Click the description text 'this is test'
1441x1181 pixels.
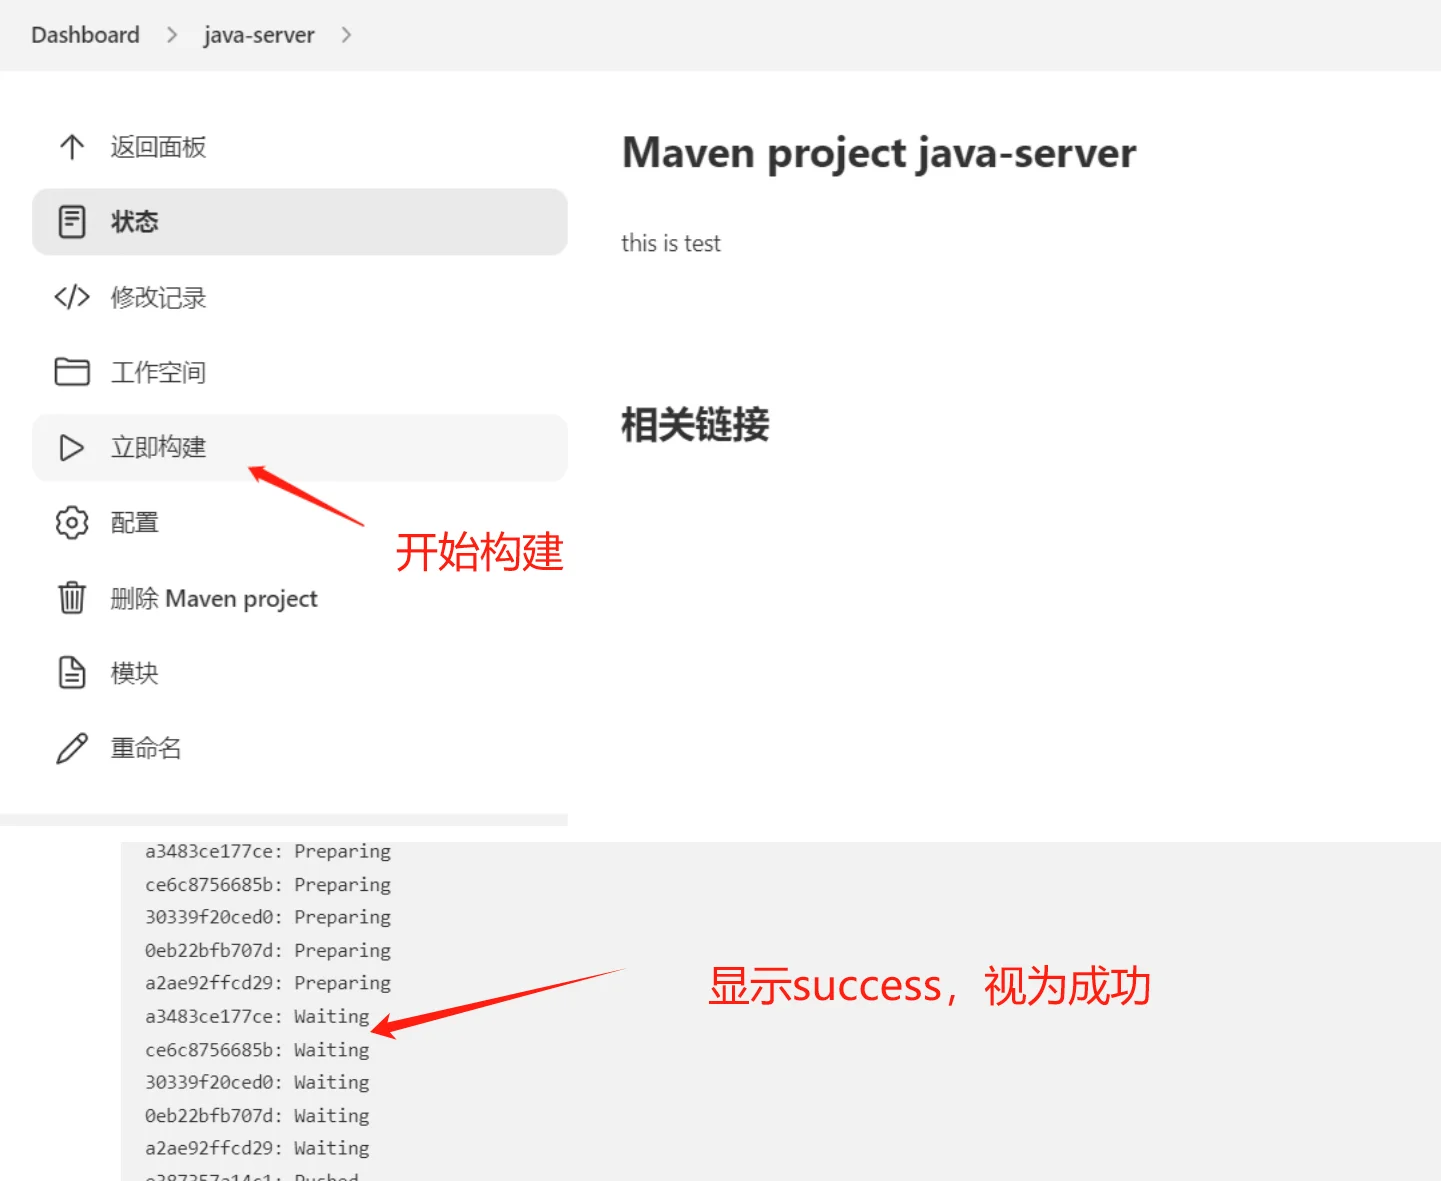[x=671, y=243]
